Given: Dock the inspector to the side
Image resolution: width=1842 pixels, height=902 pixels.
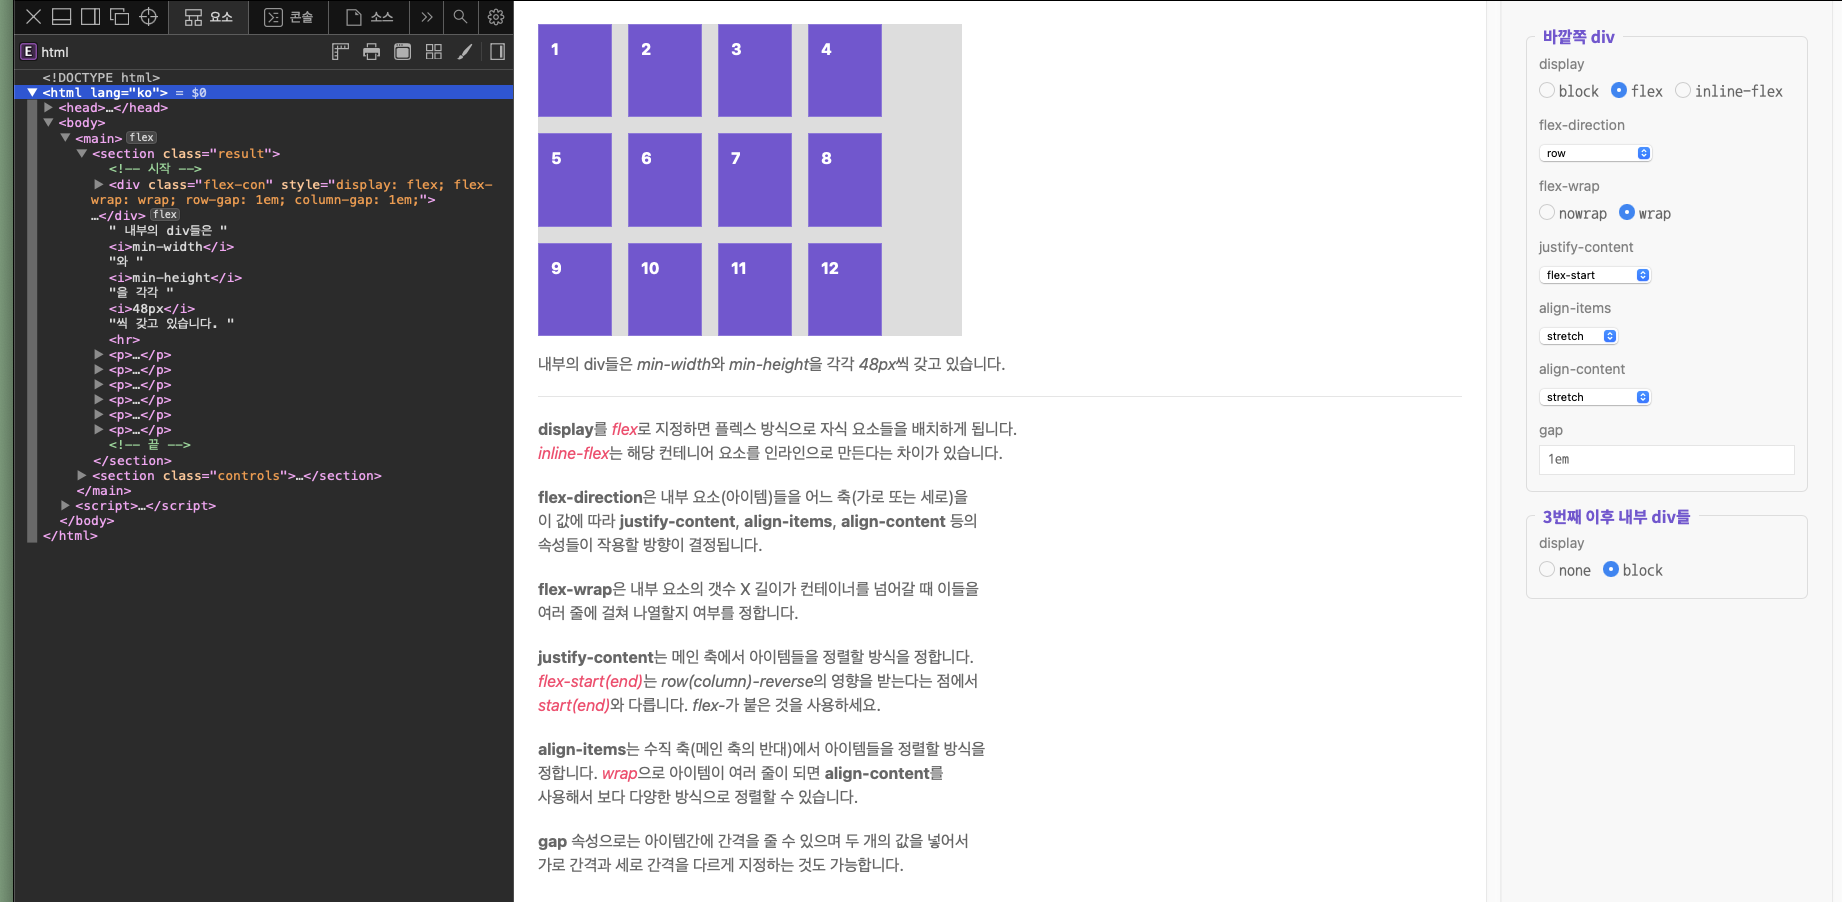Looking at the screenshot, I should (x=91, y=17).
